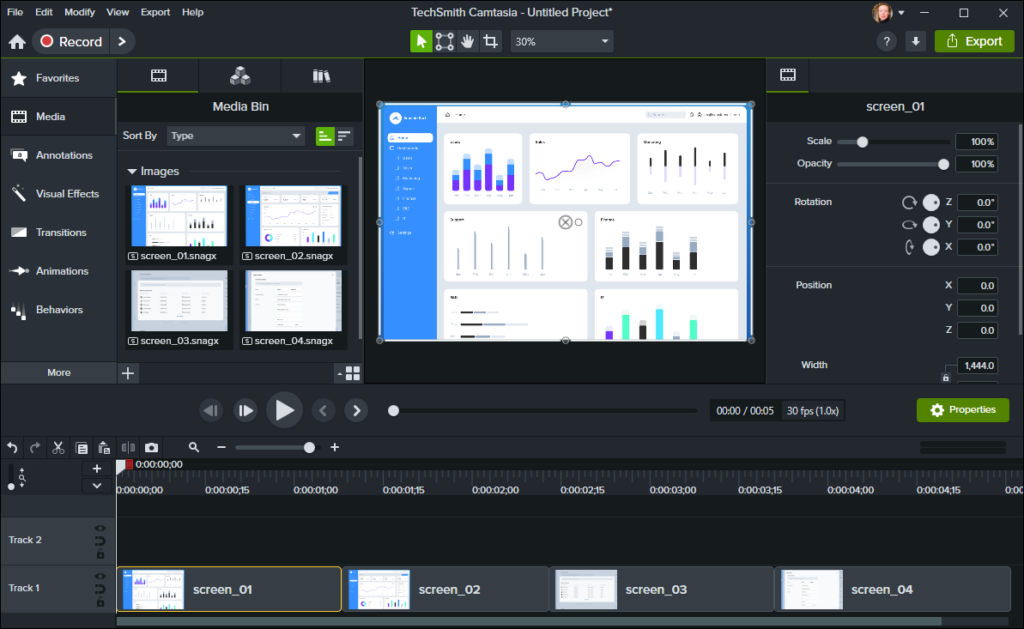Select the Edit arrow tool in the toolbar
The height and width of the screenshot is (629, 1024).
420,41
